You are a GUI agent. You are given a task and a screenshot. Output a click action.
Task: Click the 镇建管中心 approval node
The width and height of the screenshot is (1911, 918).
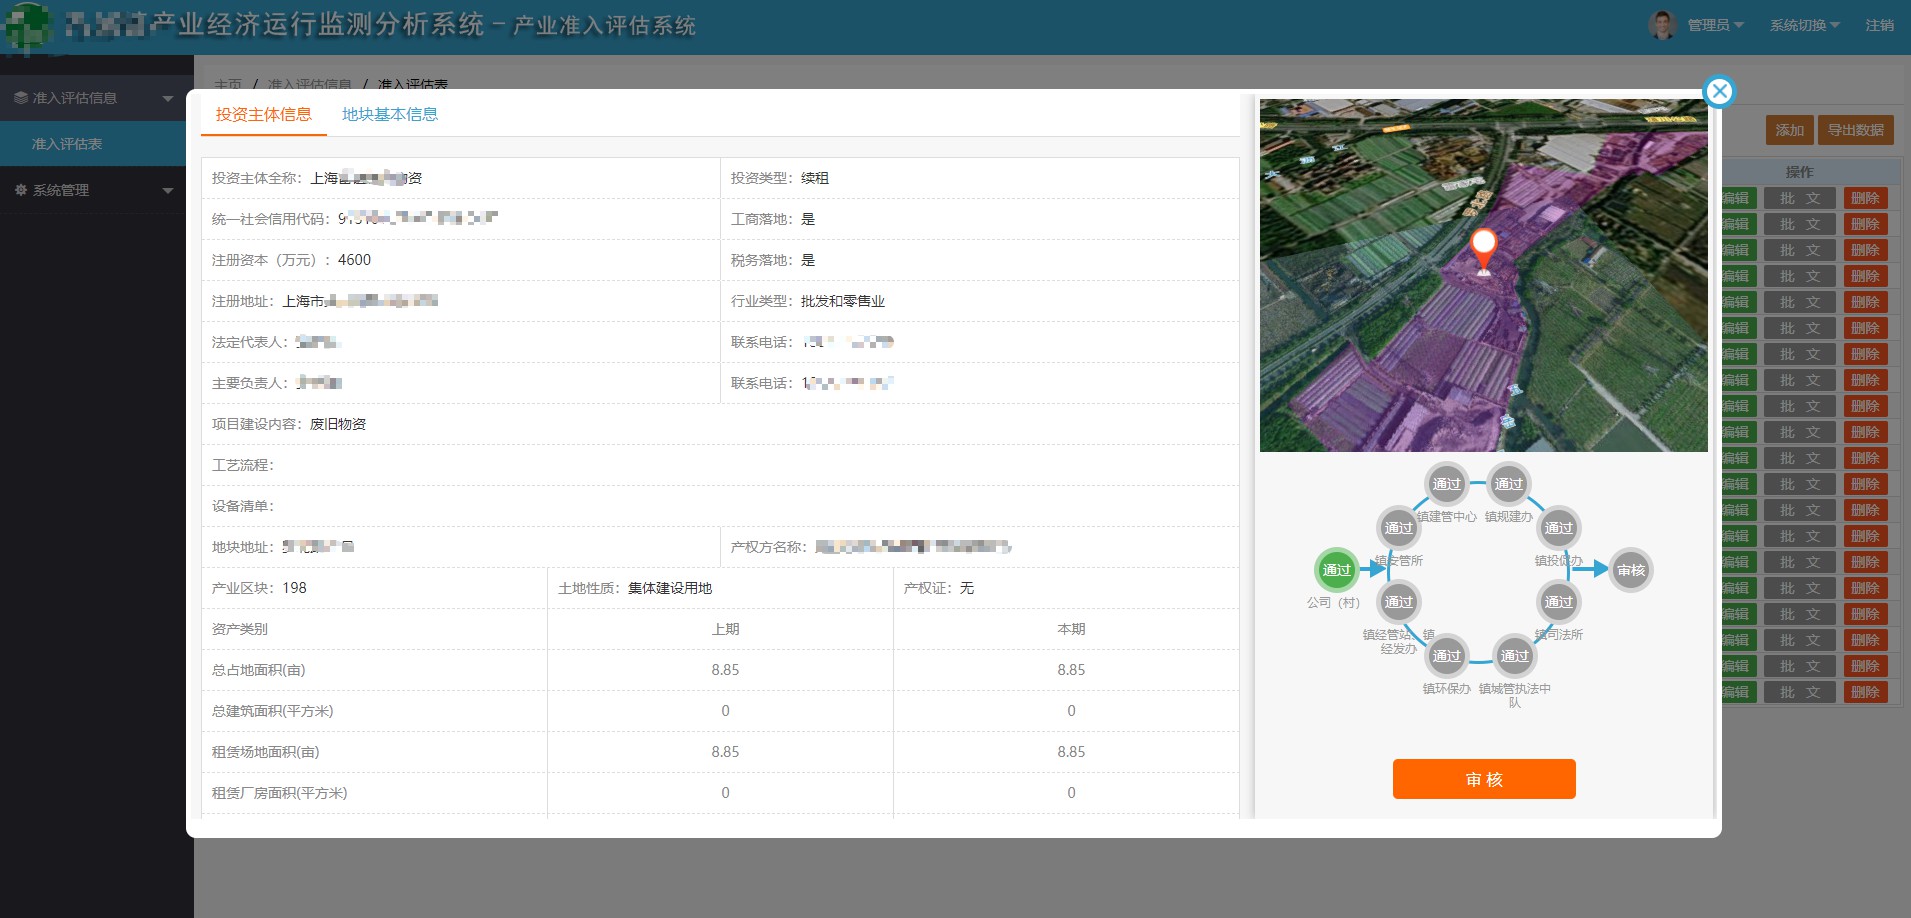(1446, 484)
